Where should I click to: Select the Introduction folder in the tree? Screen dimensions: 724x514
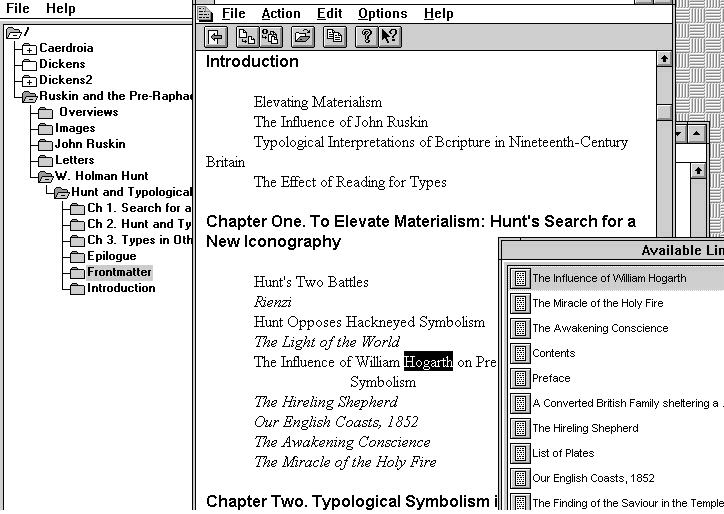click(121, 288)
